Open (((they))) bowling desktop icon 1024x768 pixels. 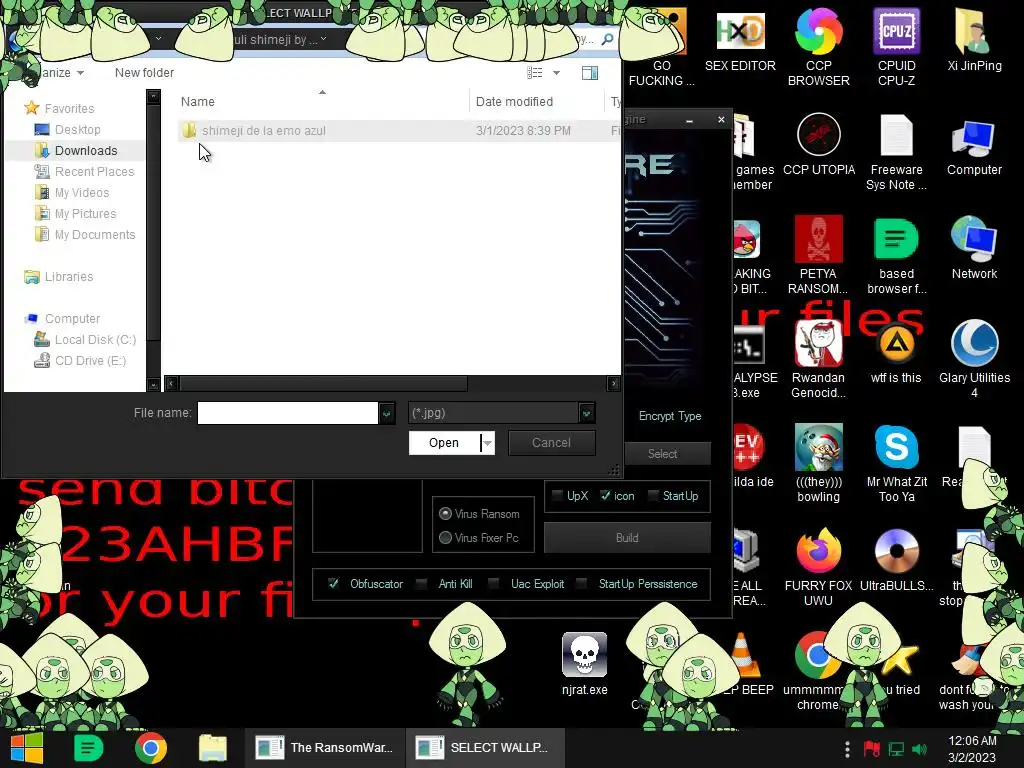click(x=818, y=463)
